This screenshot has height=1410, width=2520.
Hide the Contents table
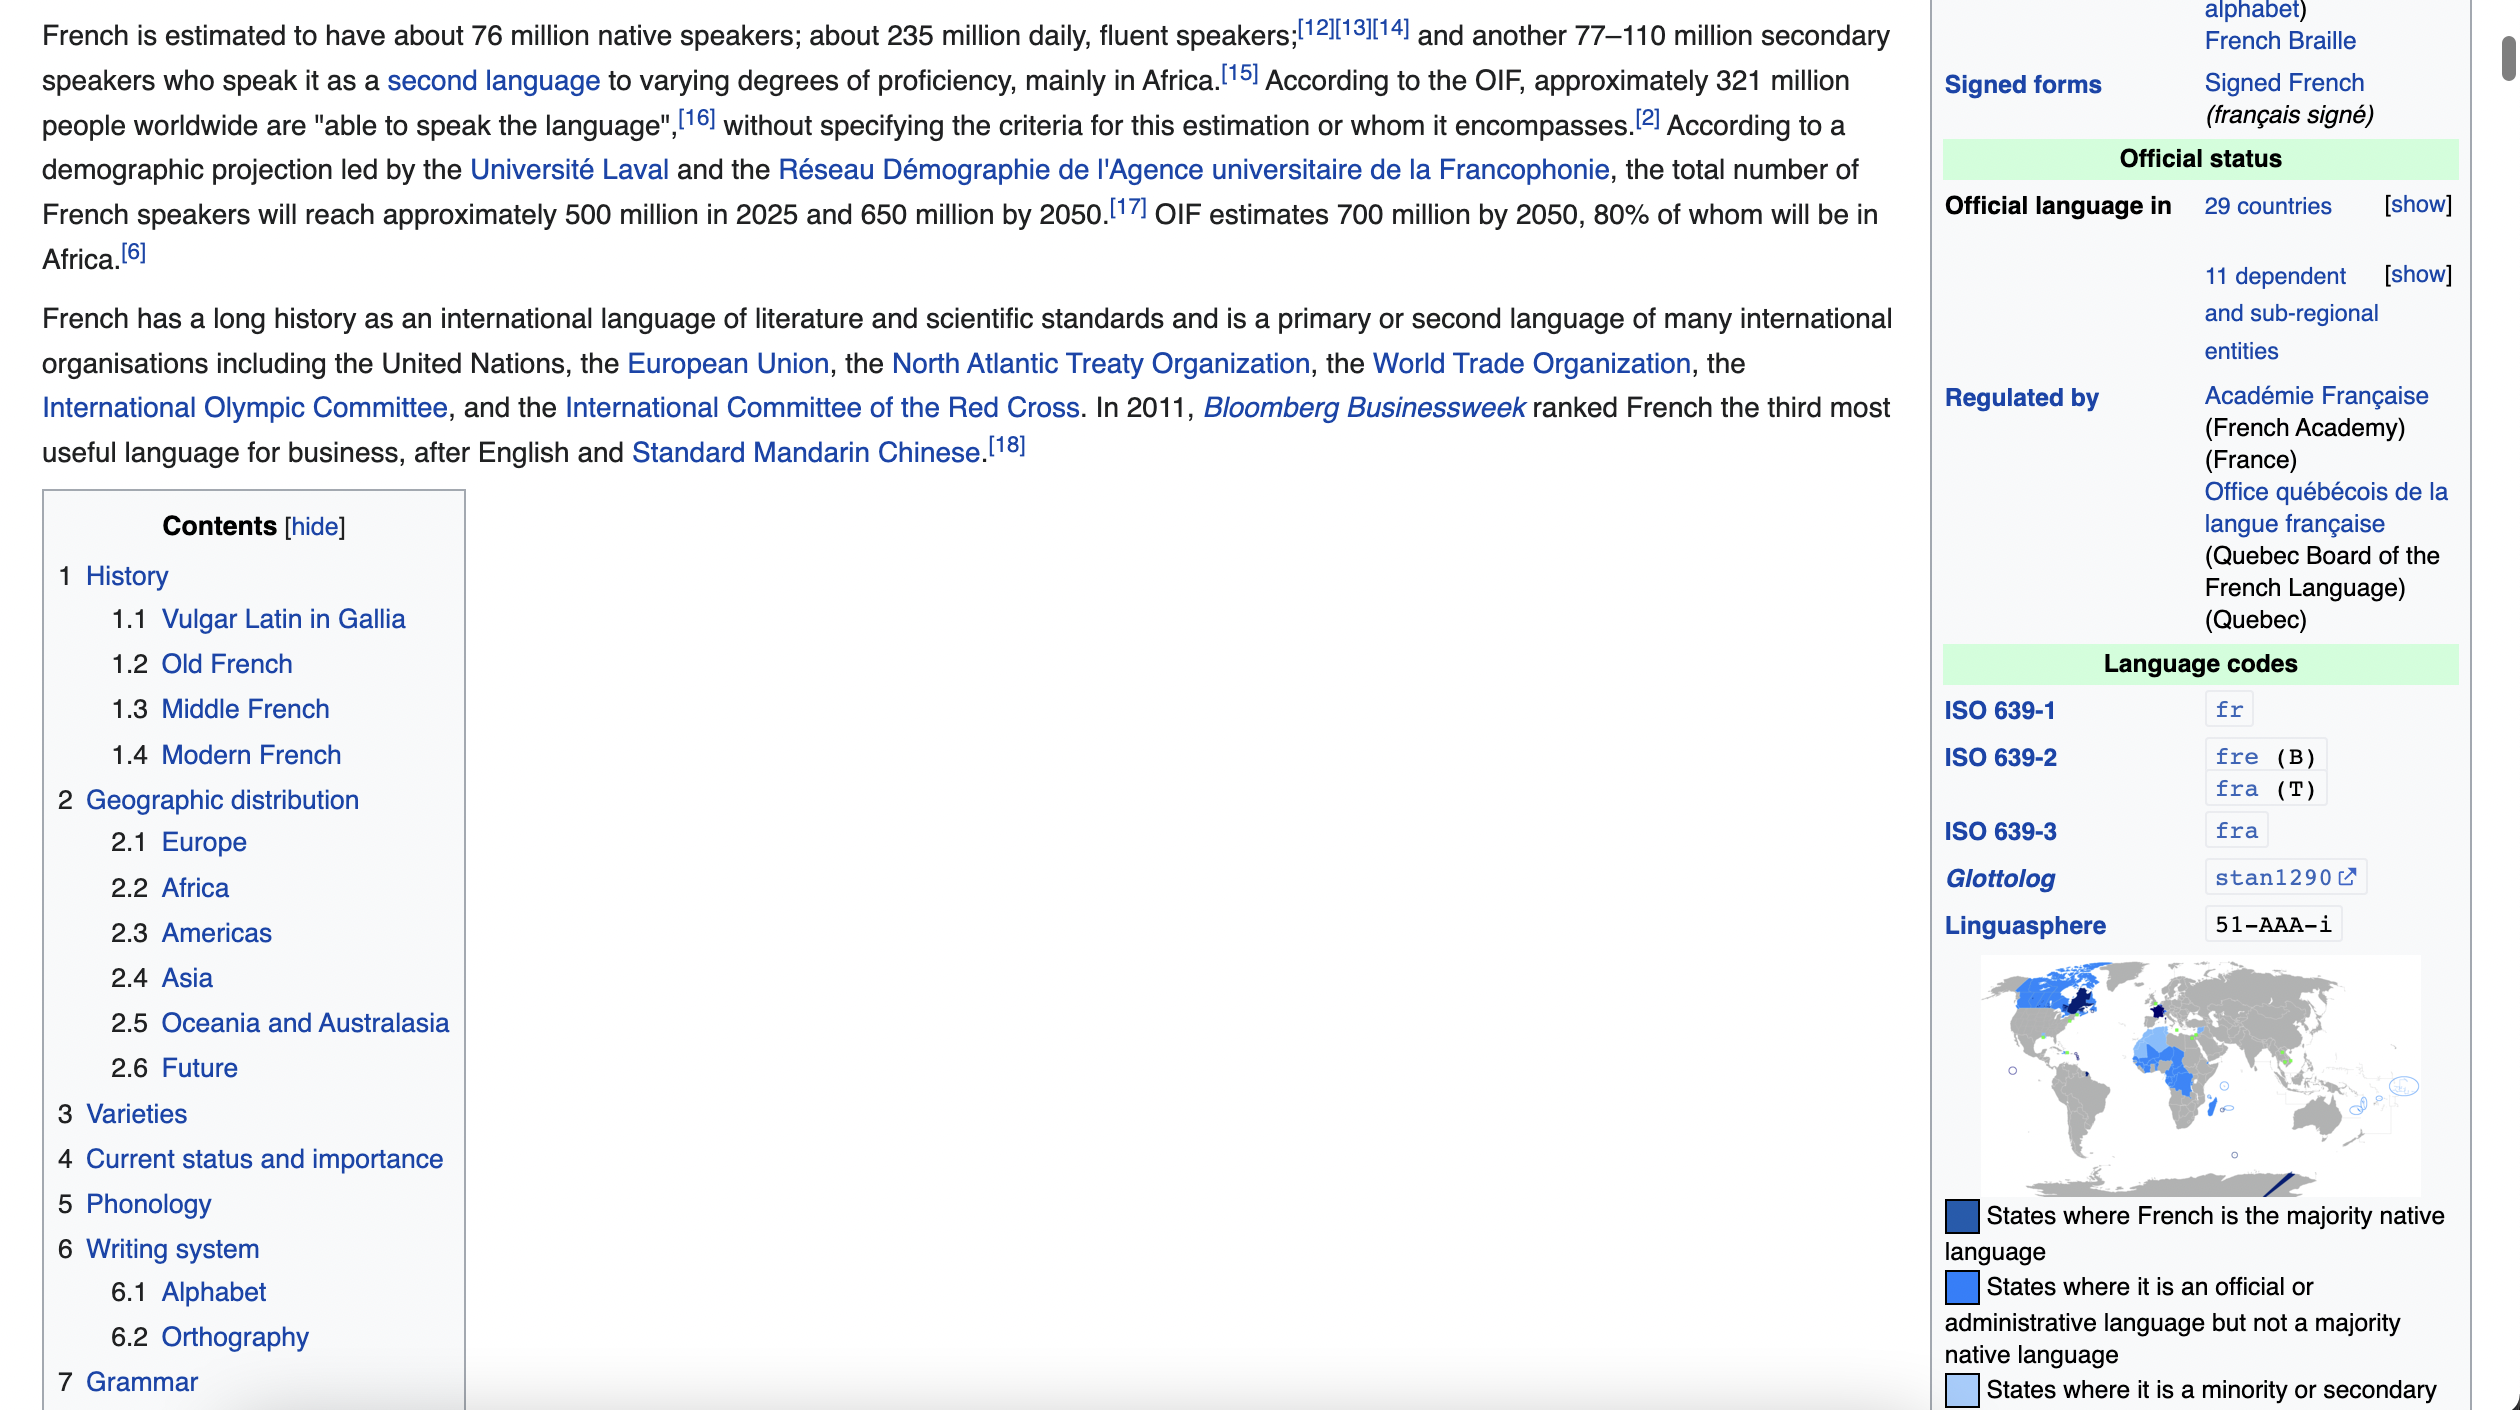[314, 527]
